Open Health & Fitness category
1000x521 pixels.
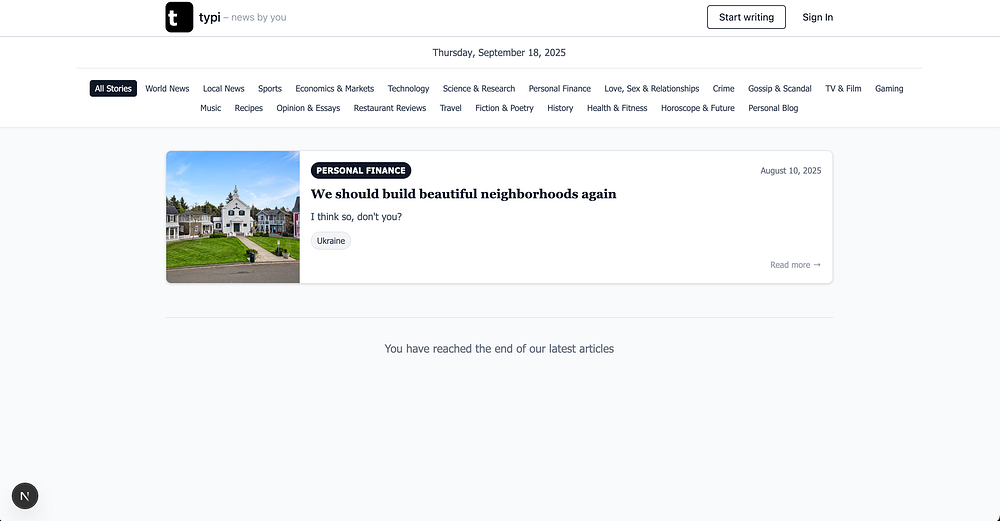(x=617, y=108)
